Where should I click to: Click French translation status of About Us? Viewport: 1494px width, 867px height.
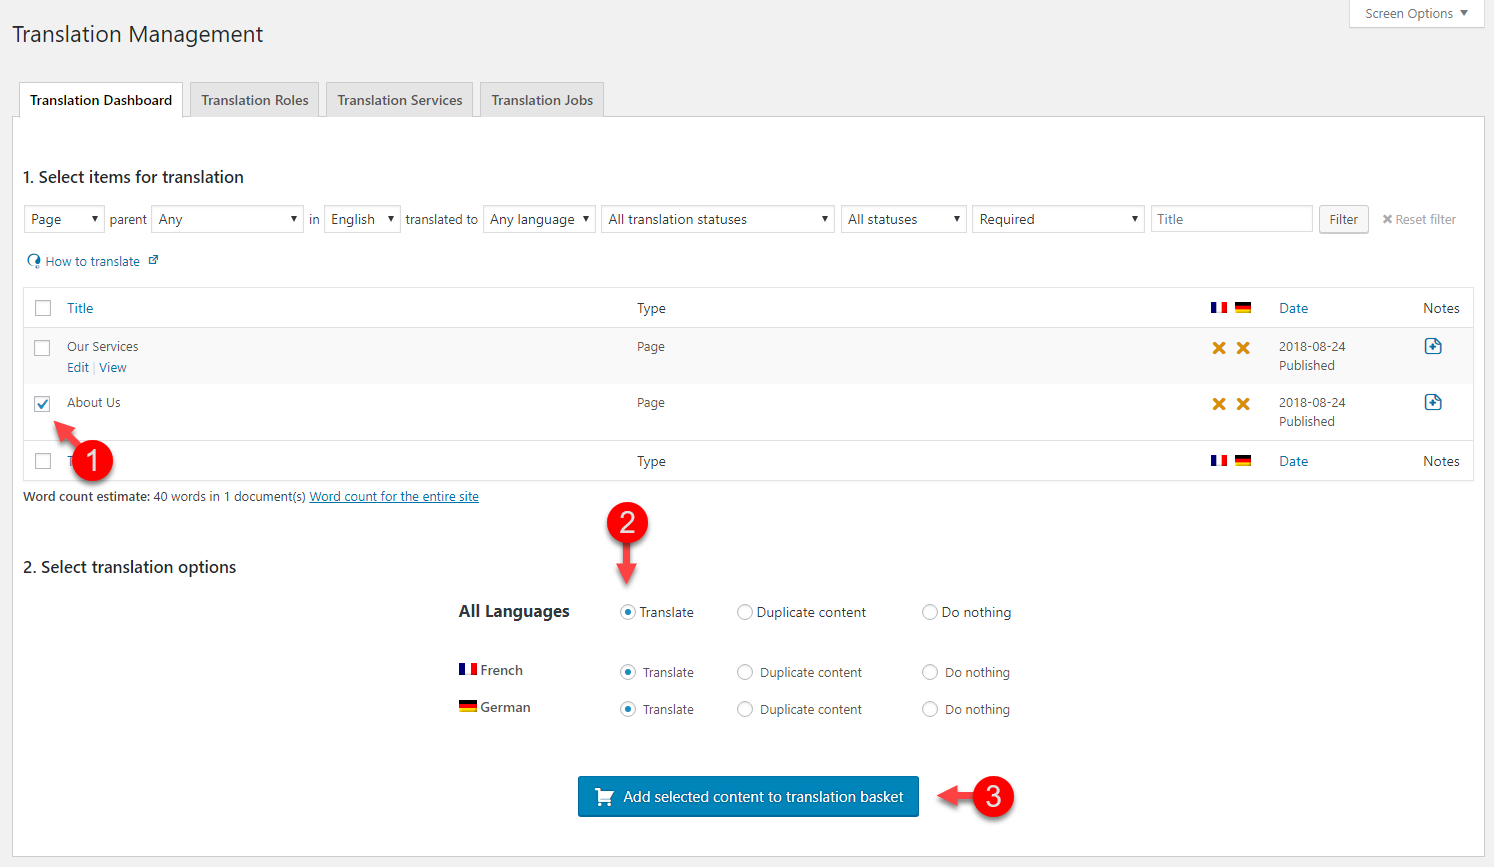1219,404
